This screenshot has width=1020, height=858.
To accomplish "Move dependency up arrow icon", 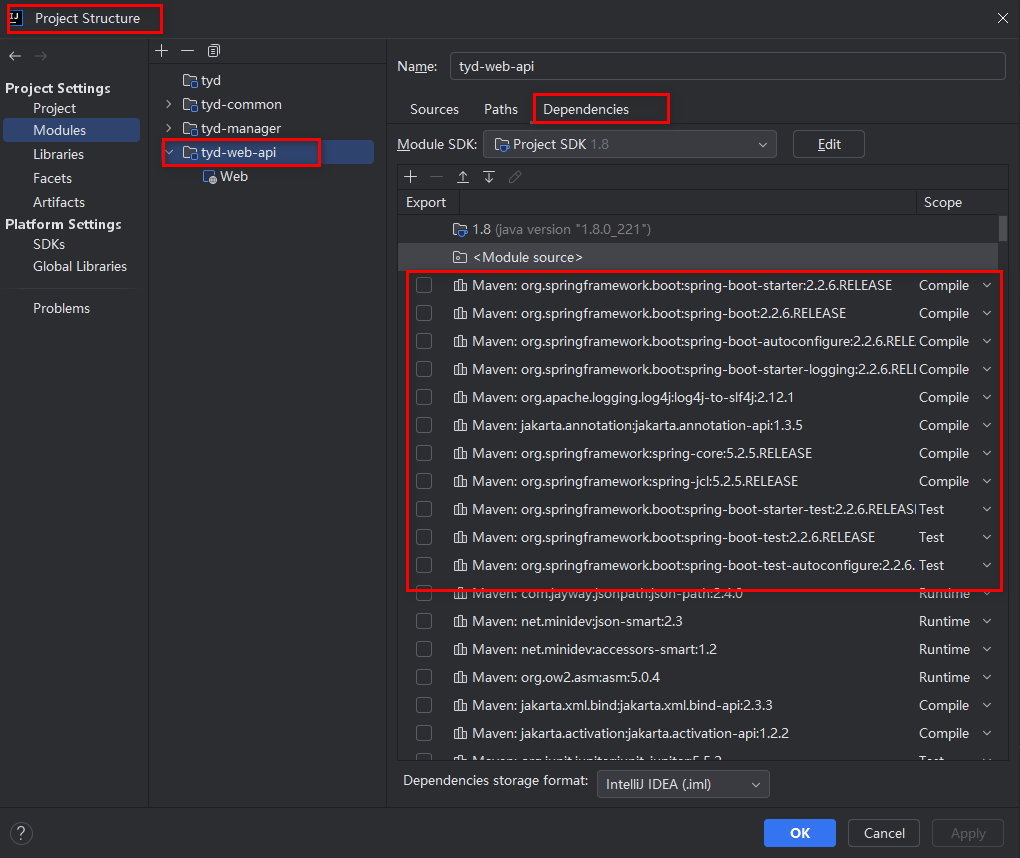I will [463, 176].
